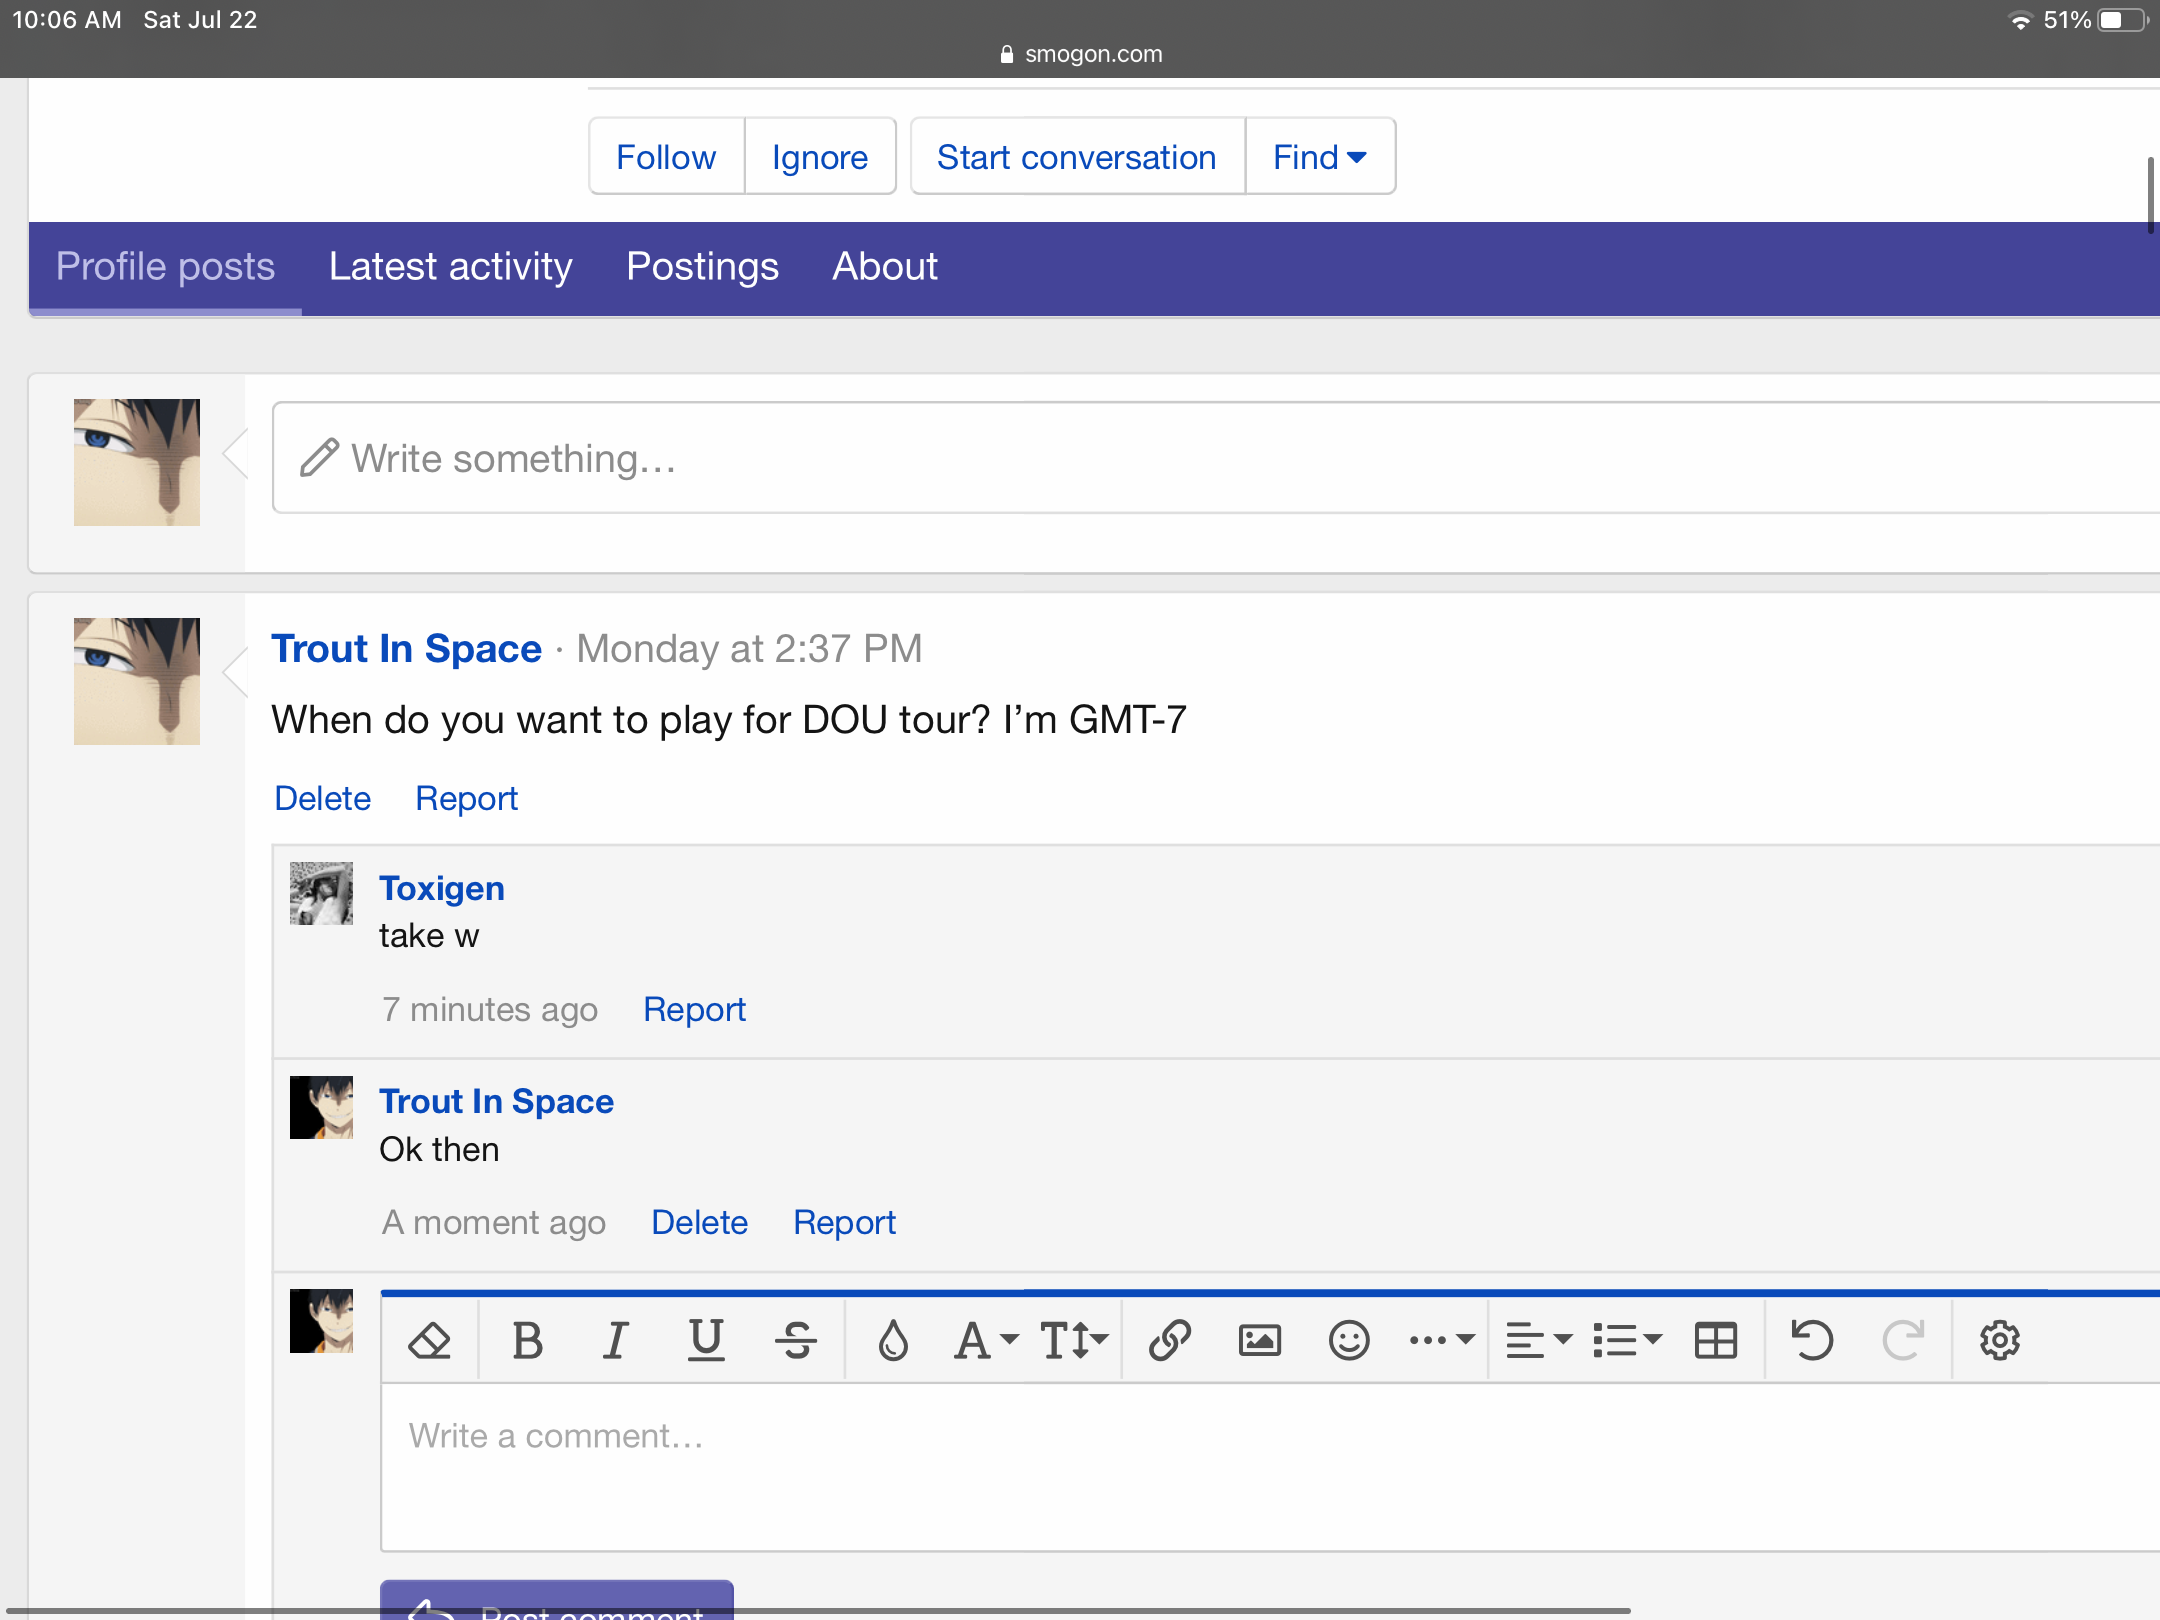Switch to Latest activity tab
The width and height of the screenshot is (2160, 1620).
450,267
